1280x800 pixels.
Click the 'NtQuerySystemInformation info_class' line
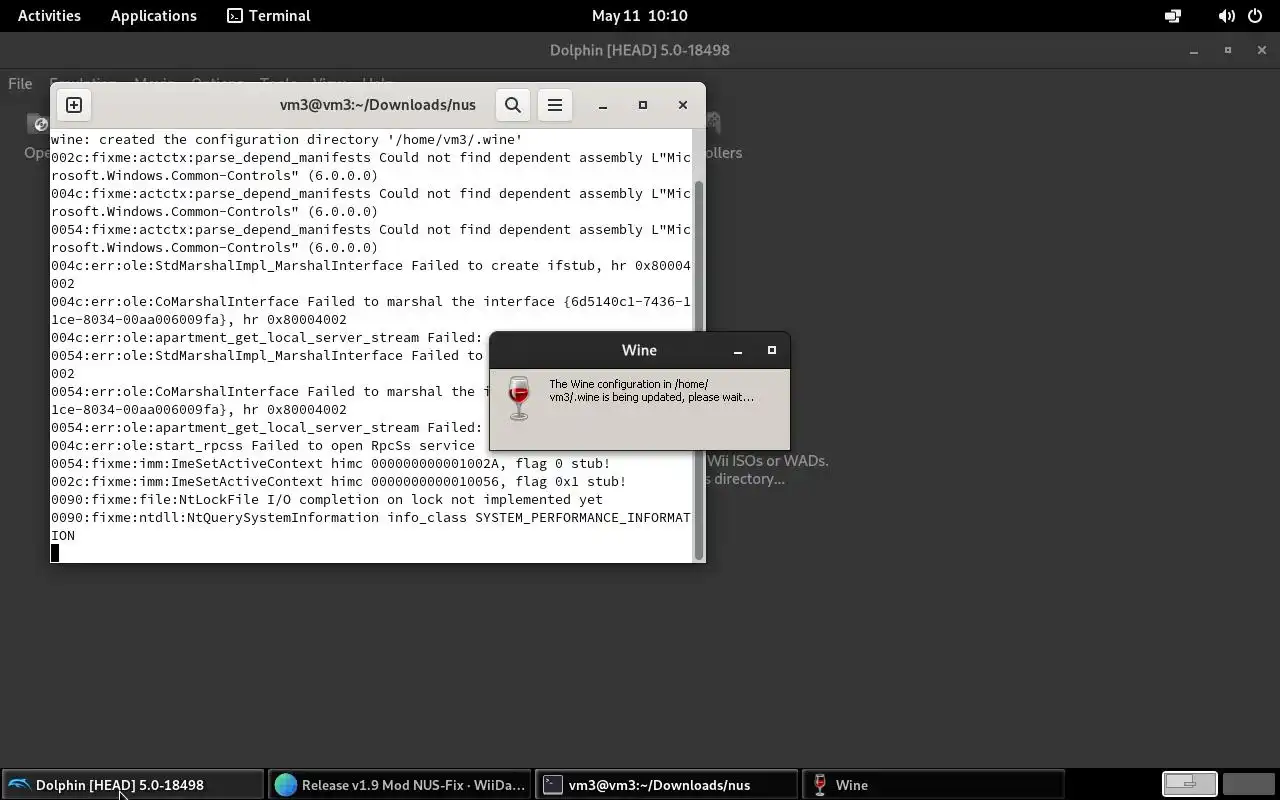pyautogui.click(x=371, y=527)
